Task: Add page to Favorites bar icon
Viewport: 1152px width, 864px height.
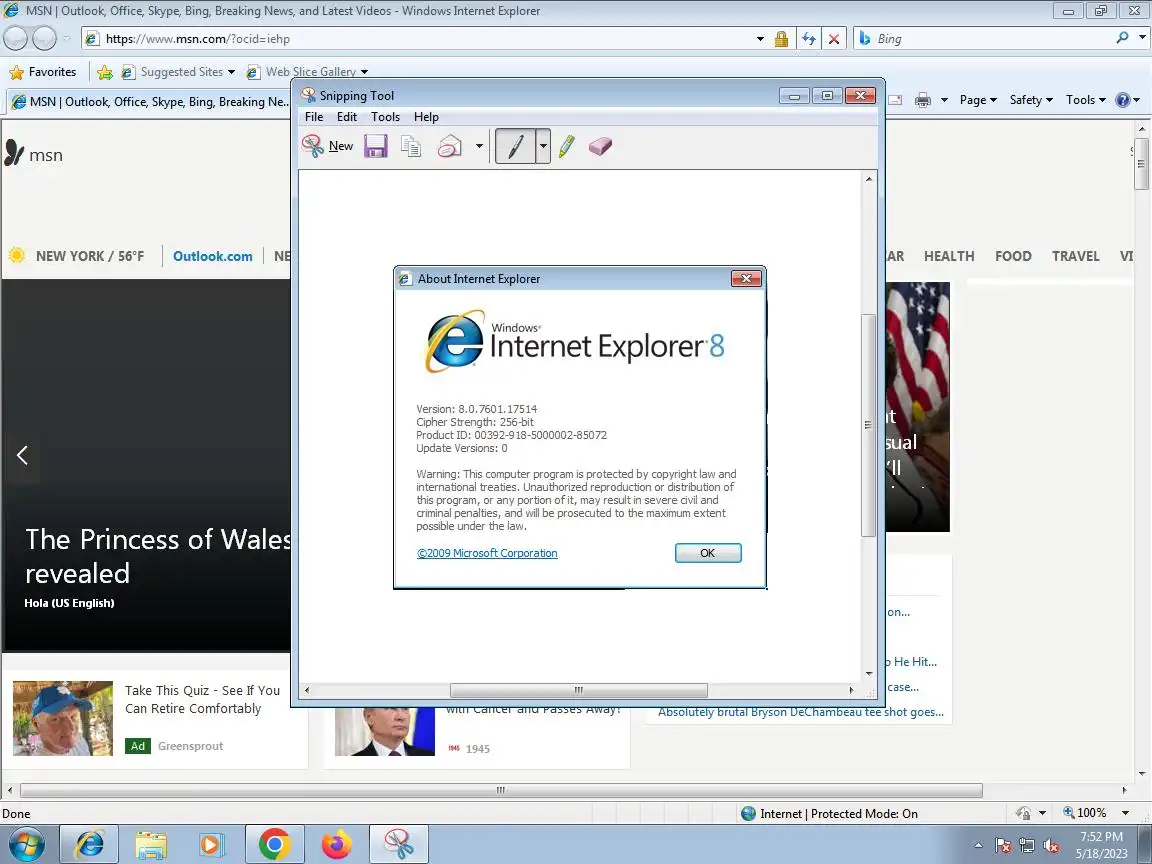Action: tap(105, 72)
